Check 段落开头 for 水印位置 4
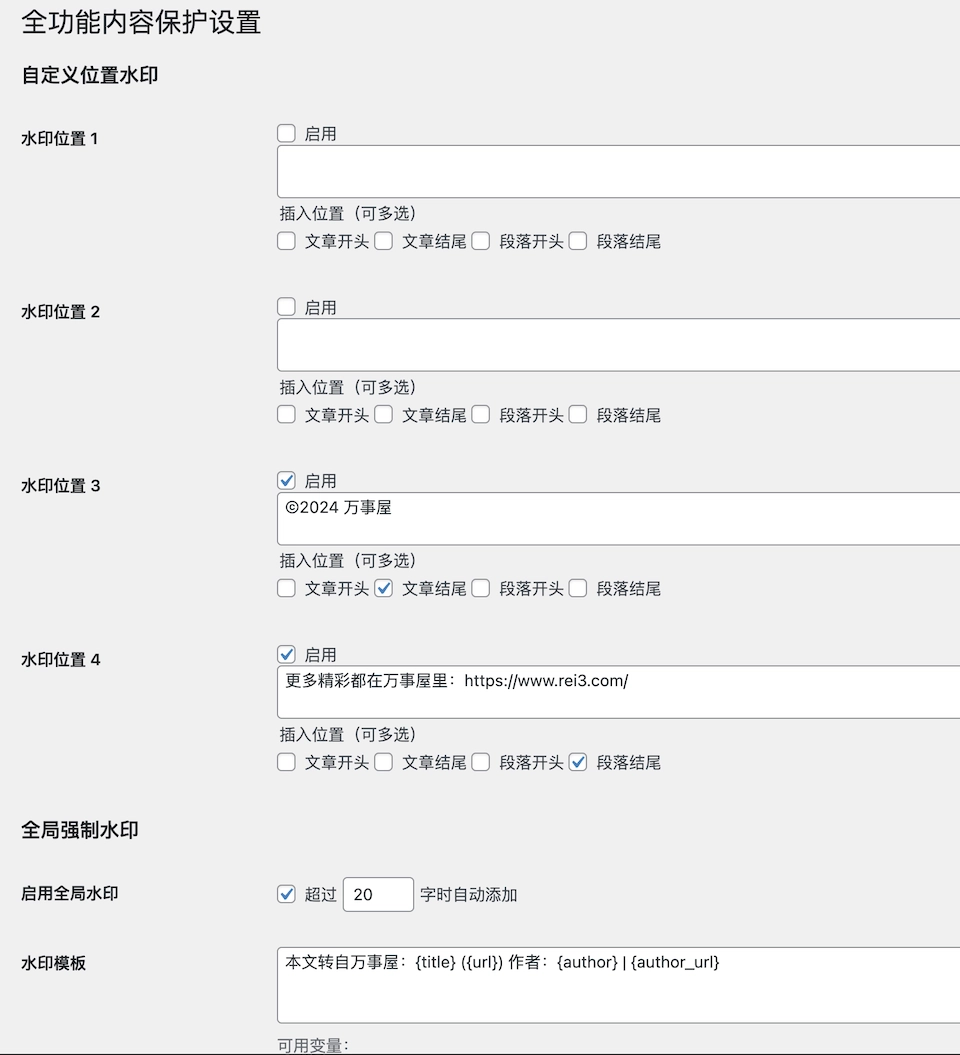This screenshot has height=1055, width=960. point(480,762)
